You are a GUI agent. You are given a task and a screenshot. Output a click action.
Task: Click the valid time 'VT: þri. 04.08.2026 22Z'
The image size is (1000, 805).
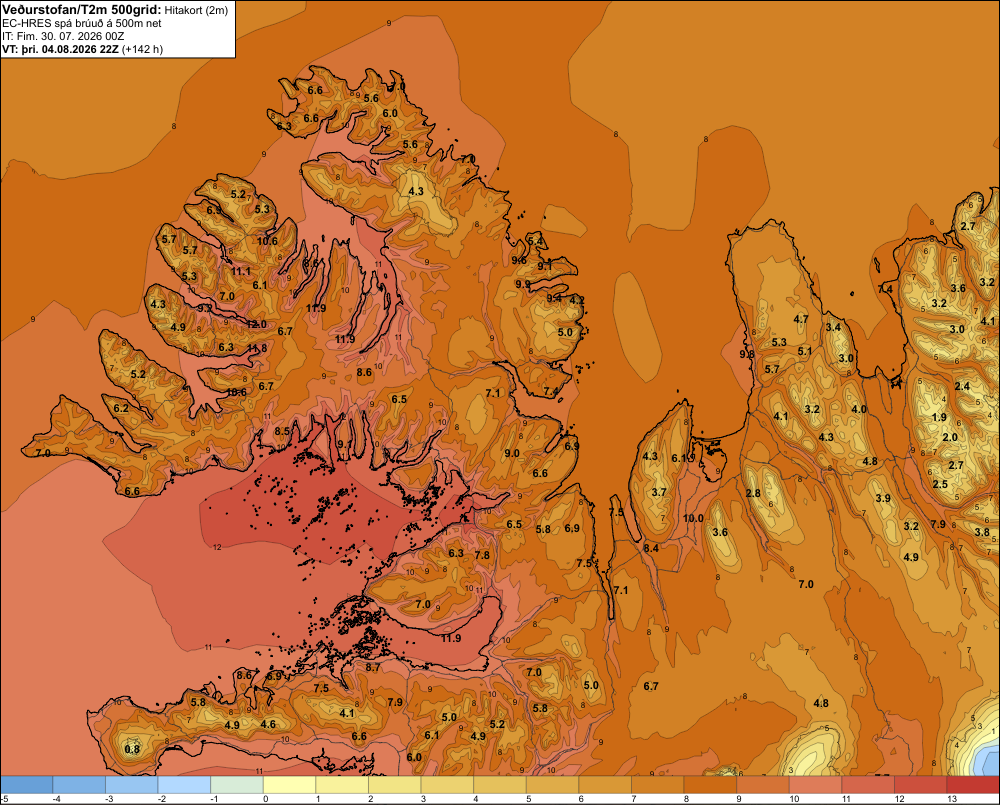60,49
